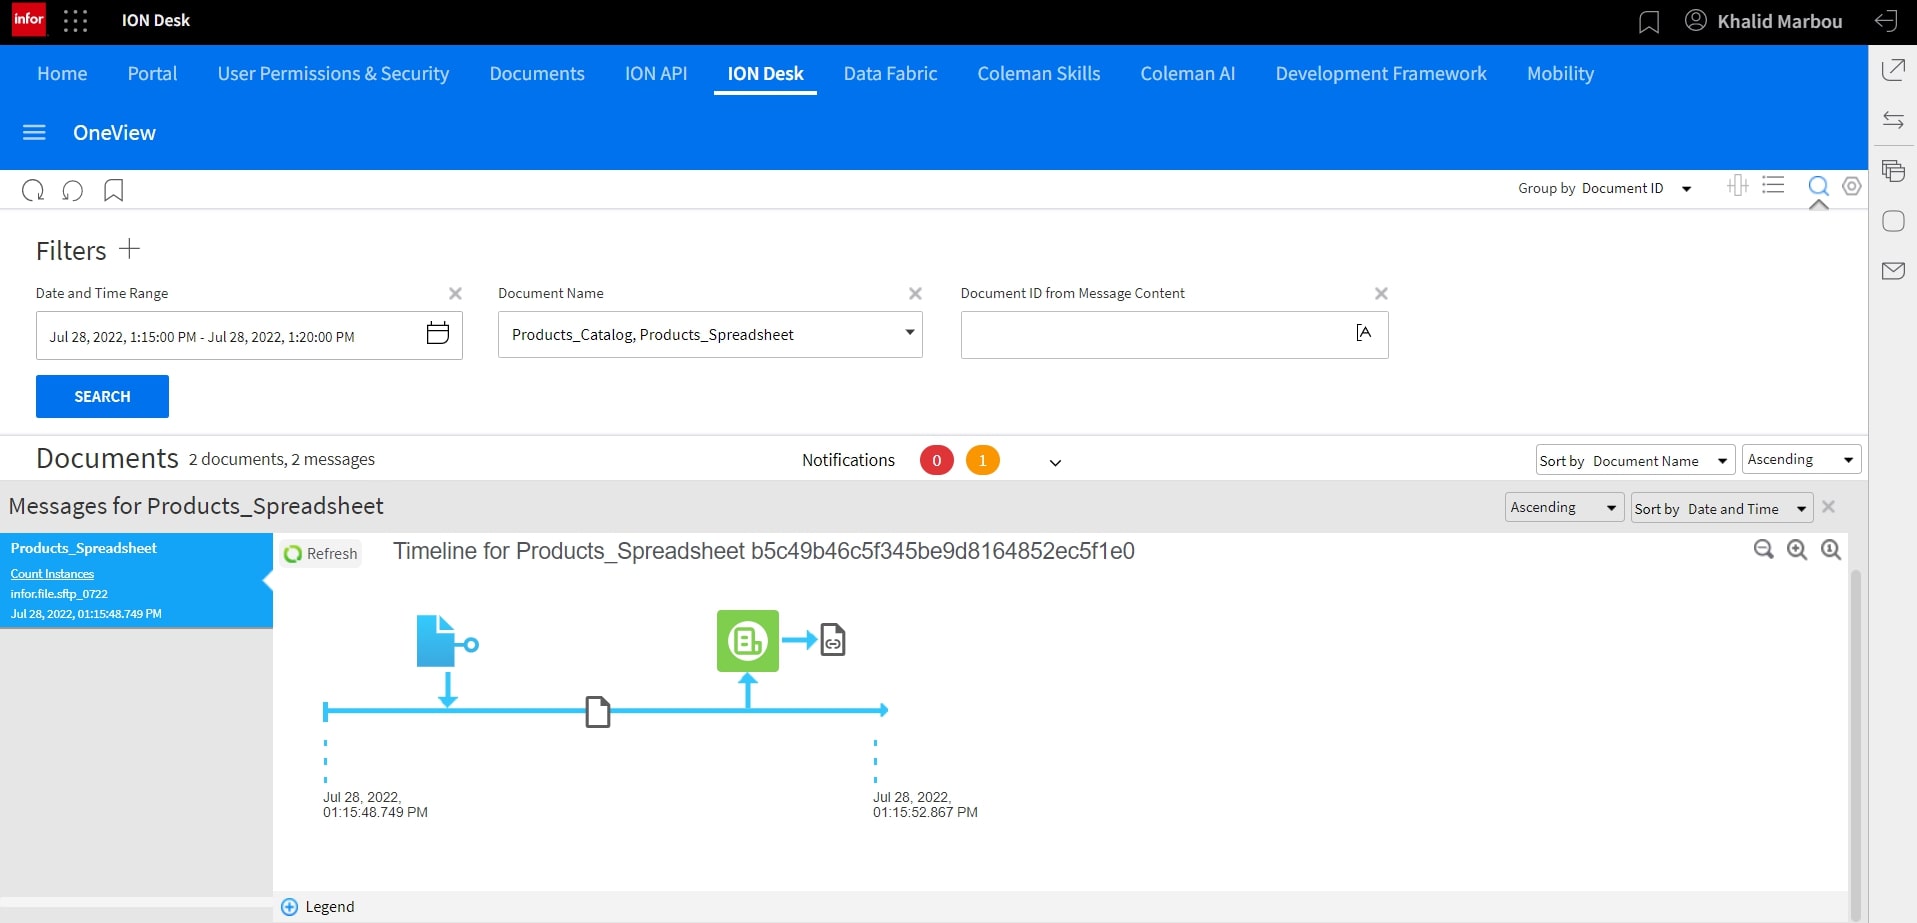Click the redo refresh toolbar icon
Viewport: 1917px width, 923px height.
click(x=33, y=190)
